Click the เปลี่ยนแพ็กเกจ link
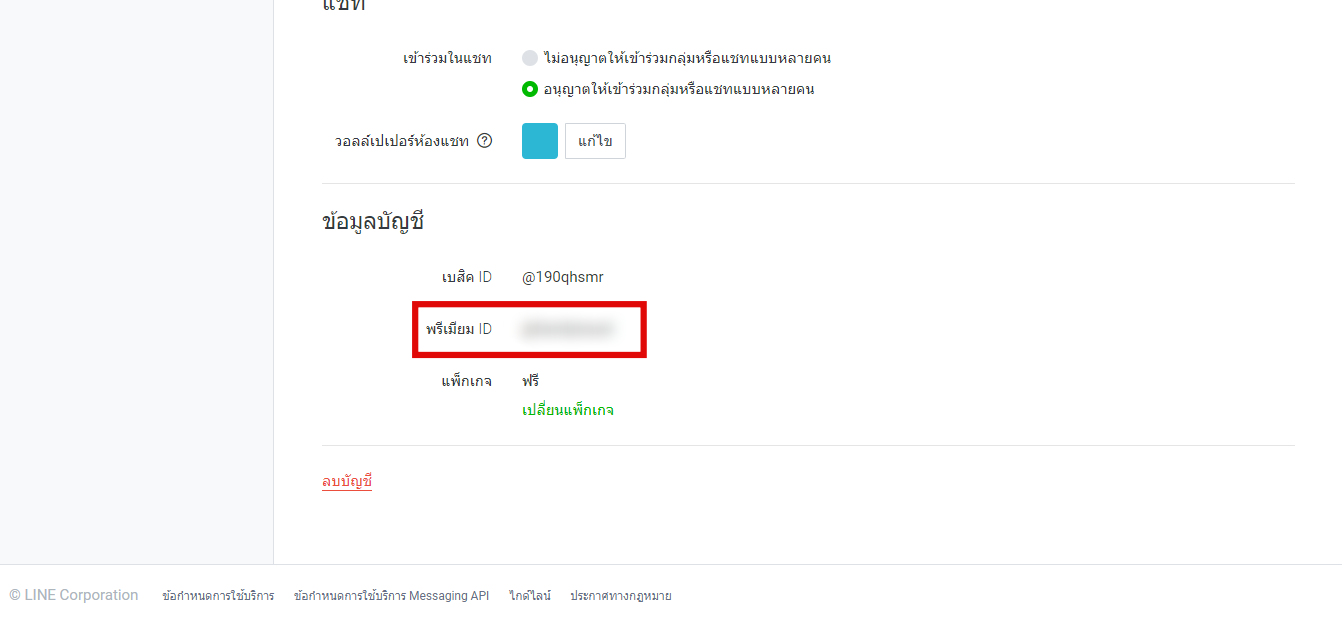Viewport: 1342px width, 624px height. coord(568,410)
